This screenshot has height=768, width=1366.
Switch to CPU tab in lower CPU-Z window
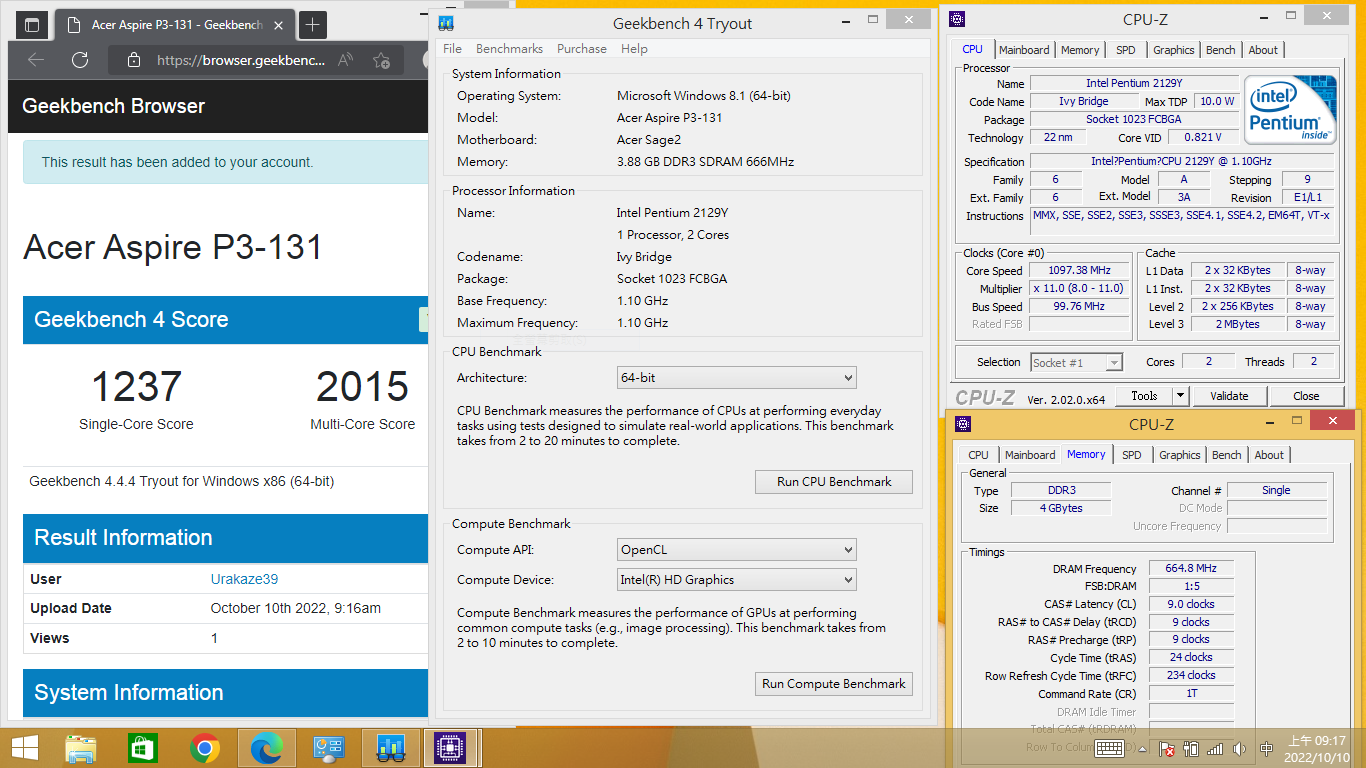(x=978, y=455)
